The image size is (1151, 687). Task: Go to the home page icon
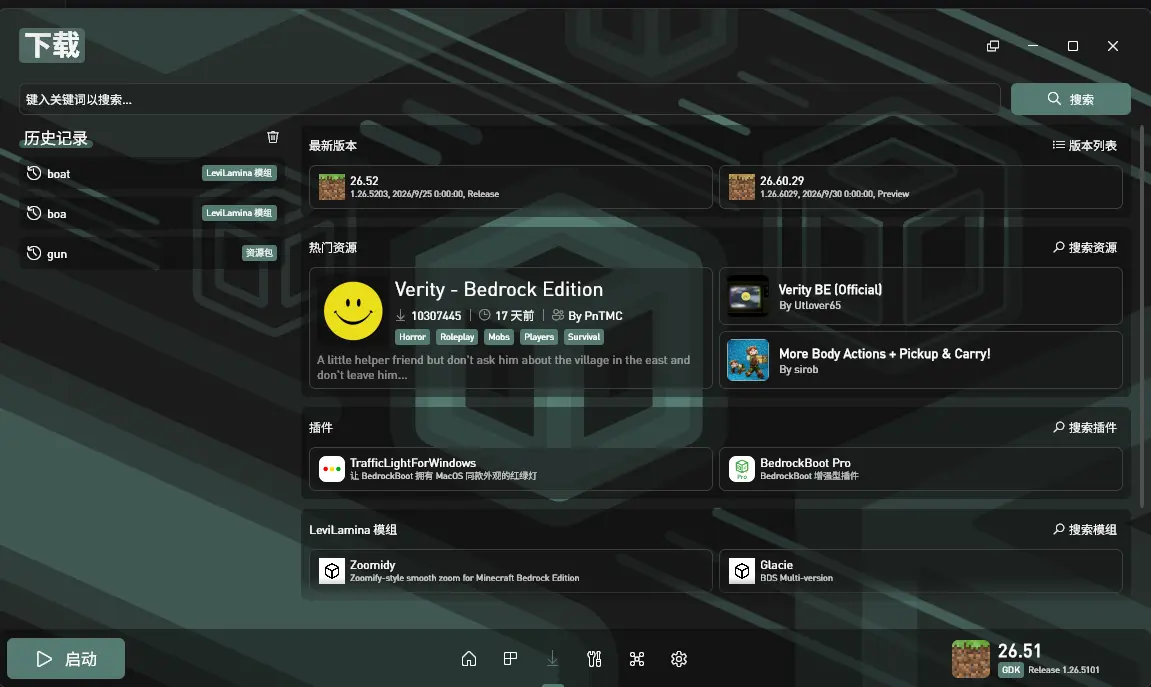coord(469,659)
